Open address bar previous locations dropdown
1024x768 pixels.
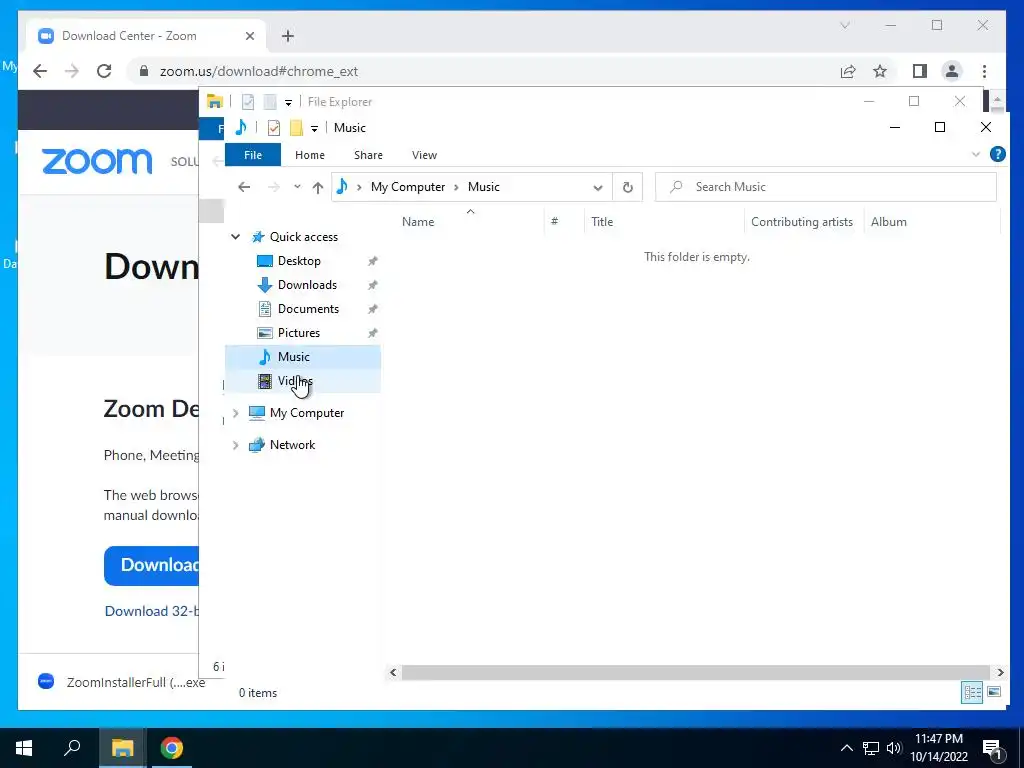click(x=598, y=187)
